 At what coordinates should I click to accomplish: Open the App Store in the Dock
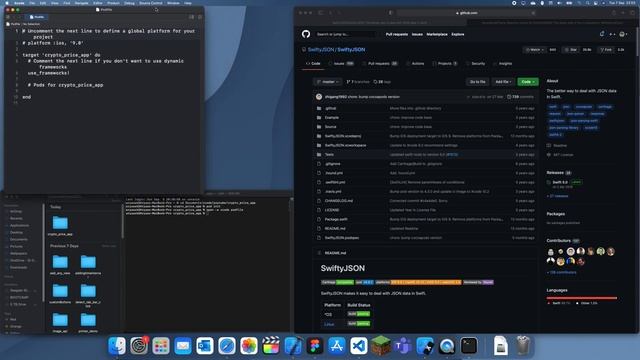pos(337,346)
